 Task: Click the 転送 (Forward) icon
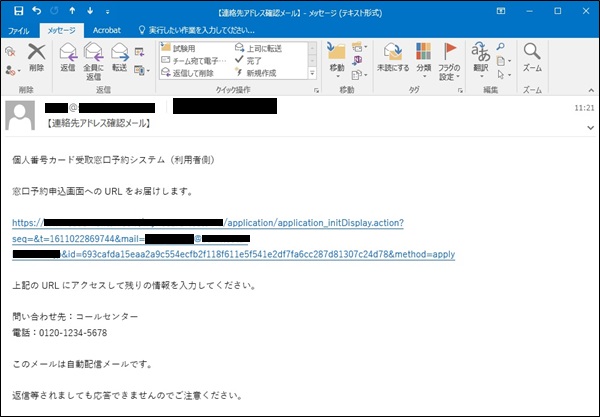click(120, 57)
